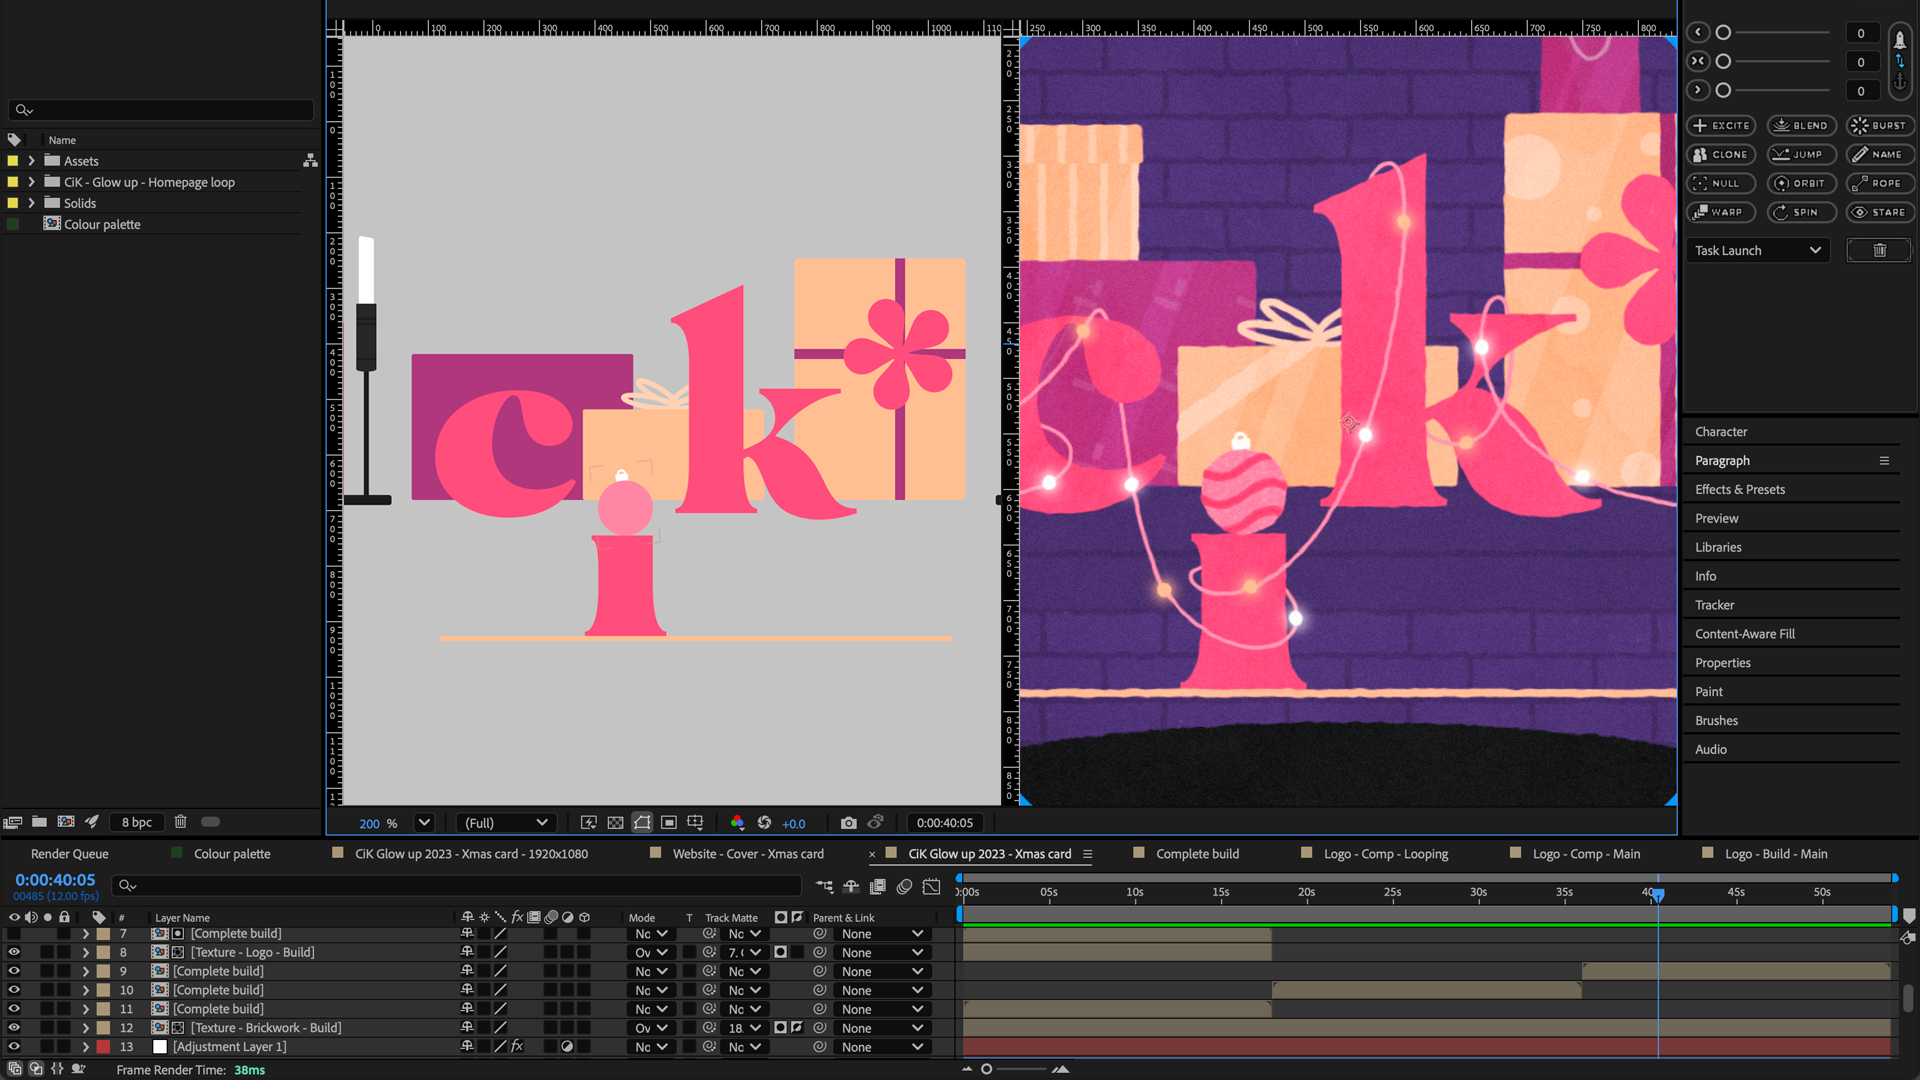
Task: Delete the selected project item with the trash icon
Action: (x=180, y=822)
